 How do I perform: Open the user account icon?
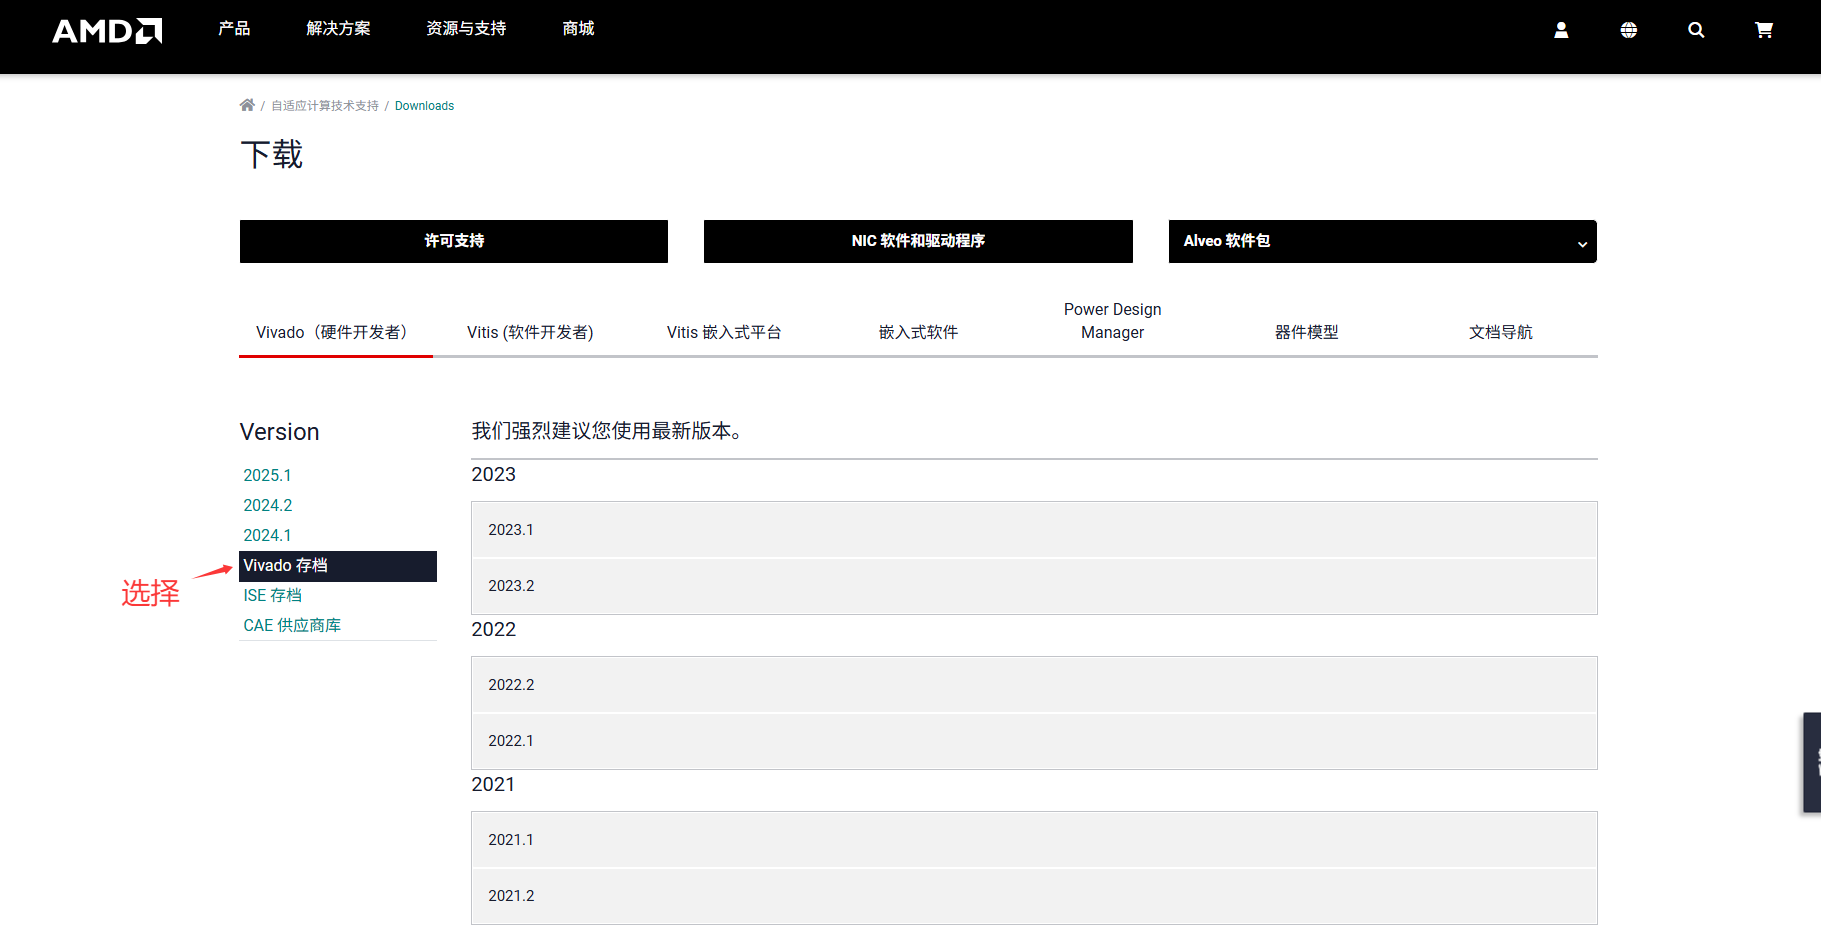pos(1561,30)
